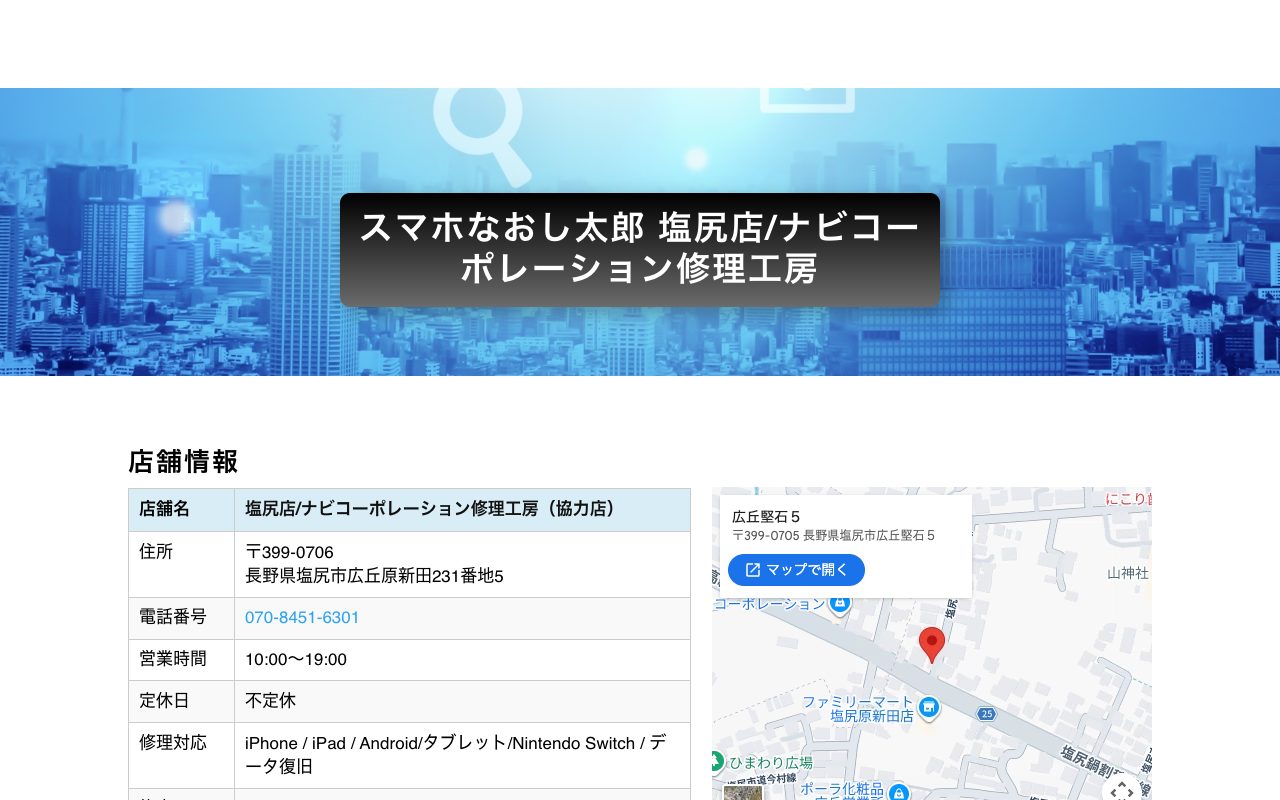
Task: Click the ポーラ化粧品 shop marker icon
Action: [899, 793]
